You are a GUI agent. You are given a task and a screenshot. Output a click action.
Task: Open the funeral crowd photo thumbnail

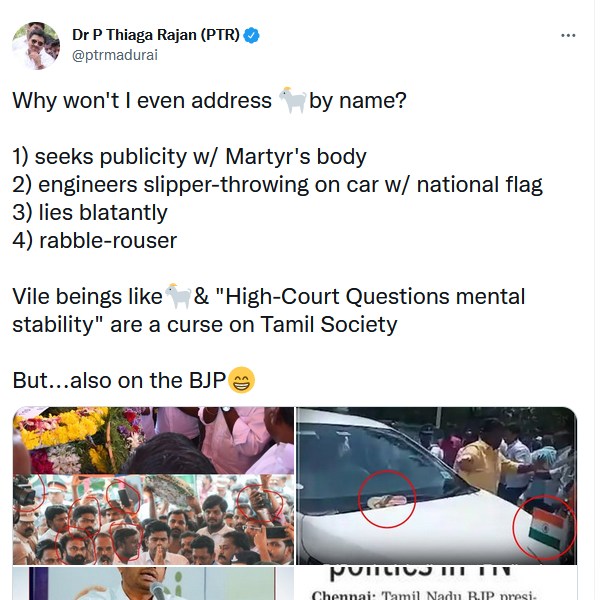153,486
